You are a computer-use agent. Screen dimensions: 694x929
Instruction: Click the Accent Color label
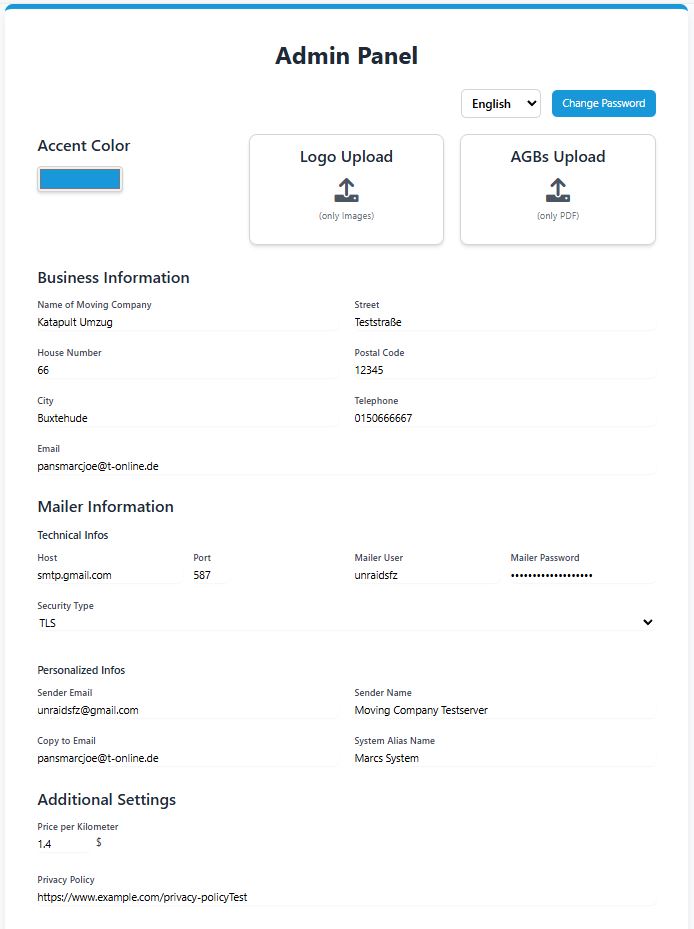tap(84, 146)
